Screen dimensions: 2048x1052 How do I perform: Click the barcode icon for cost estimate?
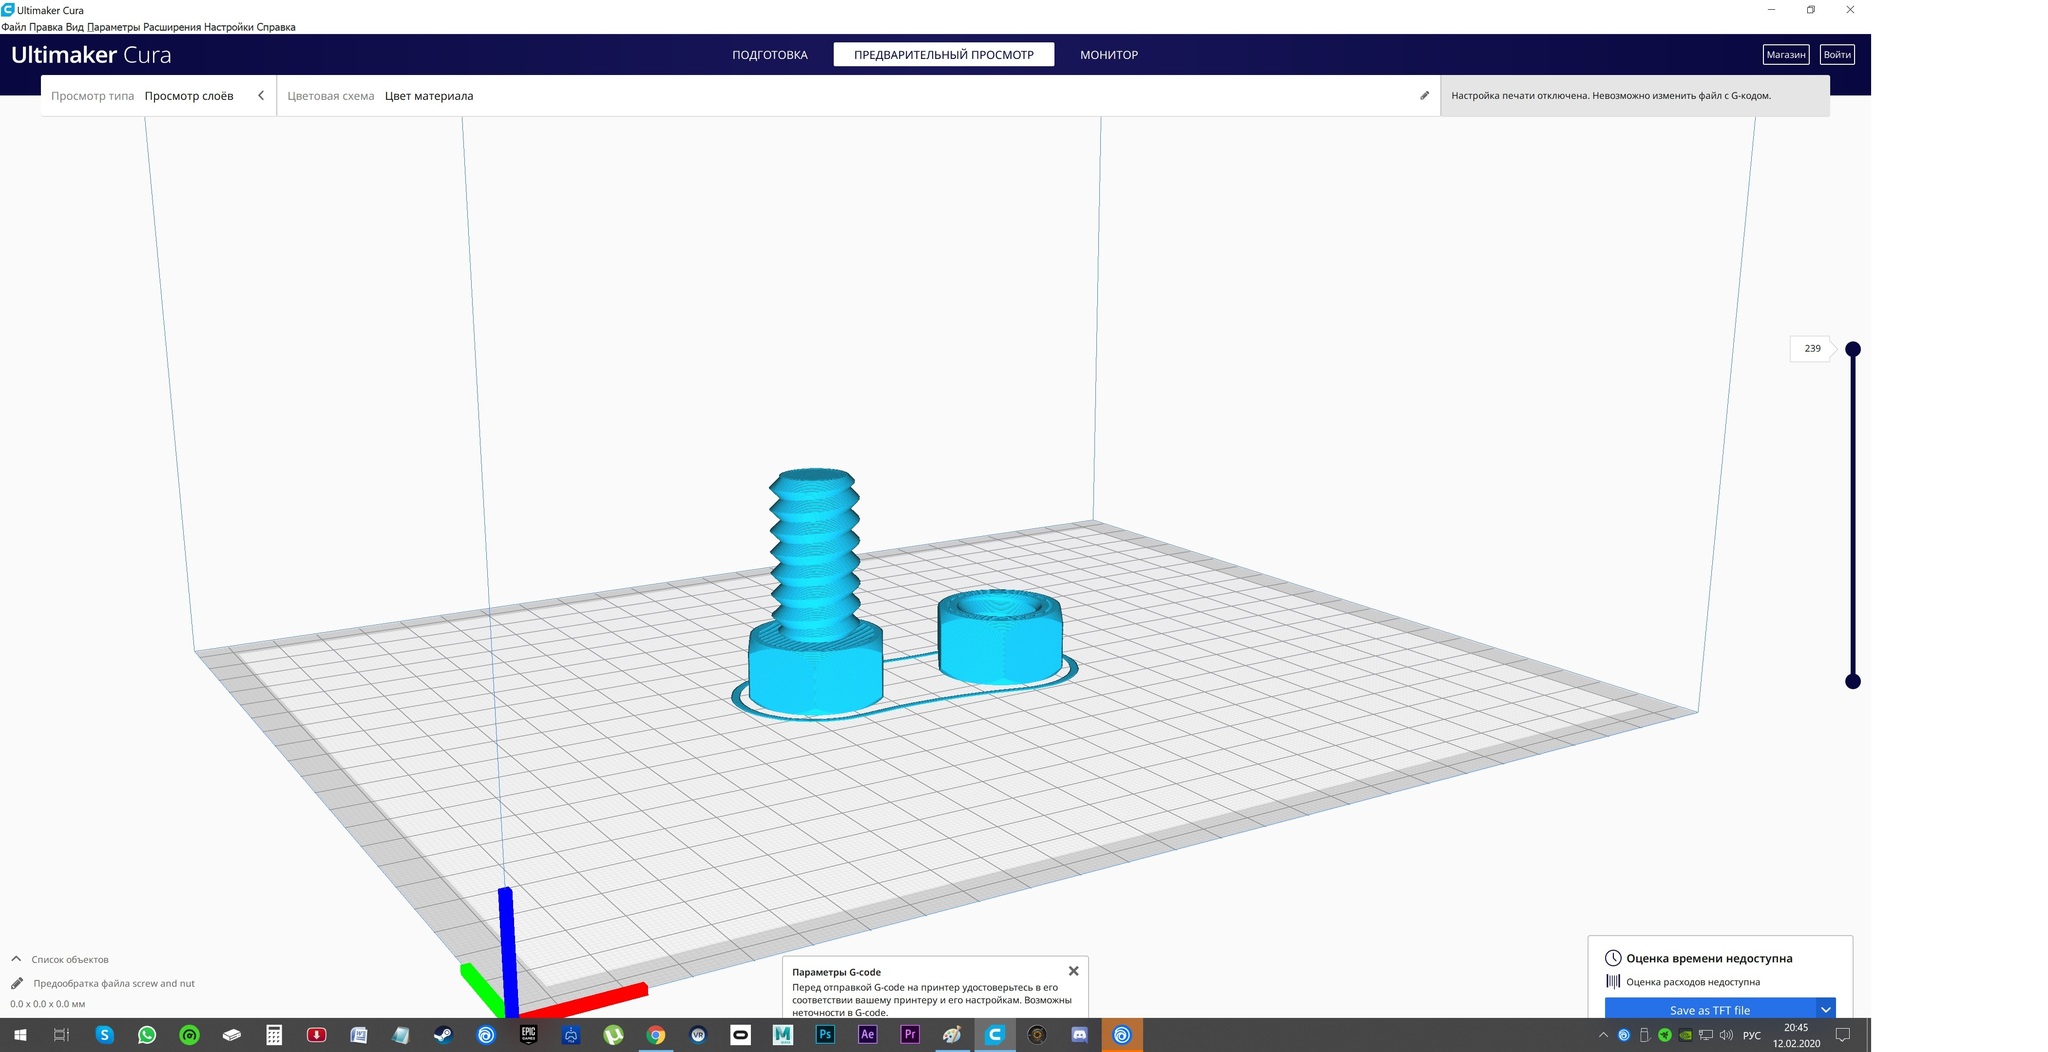(1612, 982)
